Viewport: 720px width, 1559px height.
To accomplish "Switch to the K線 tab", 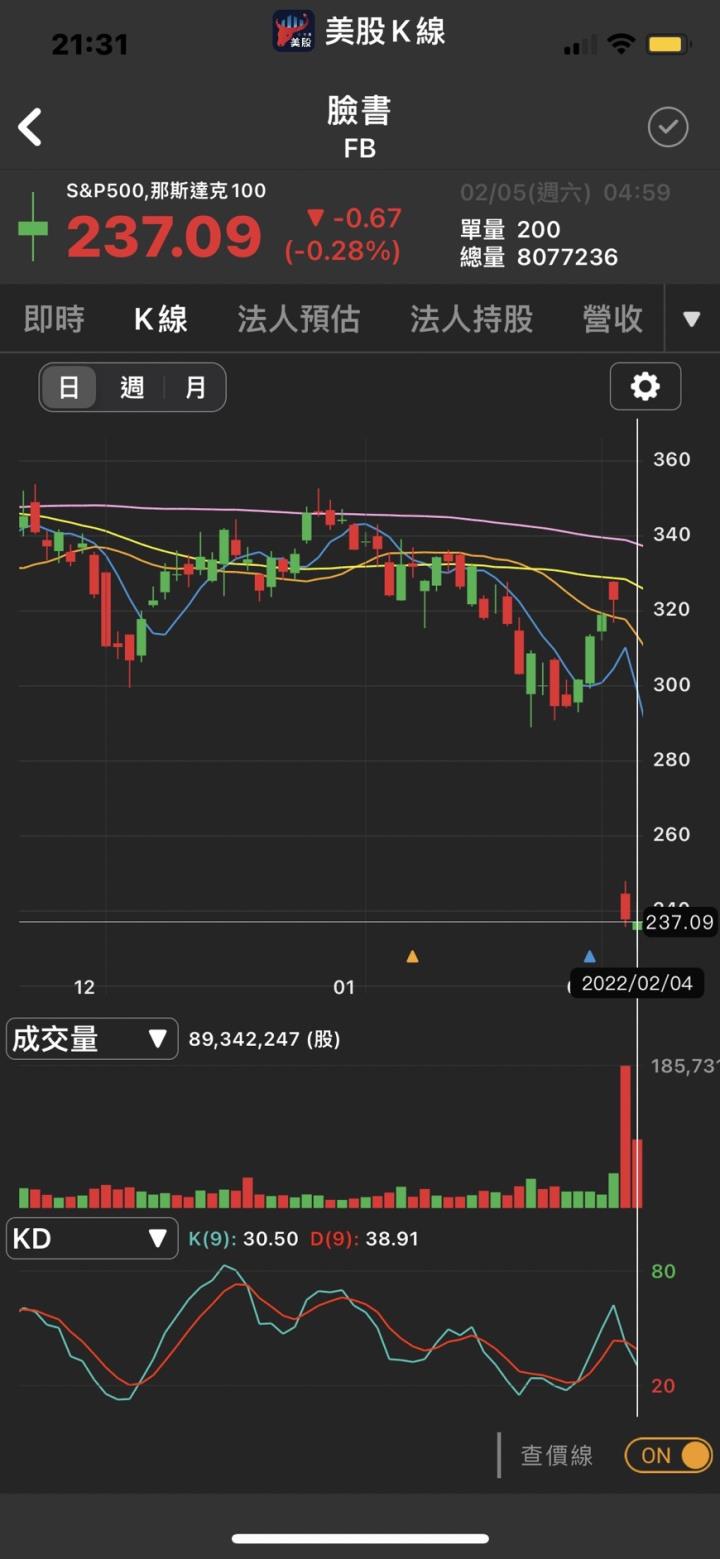I will [161, 319].
